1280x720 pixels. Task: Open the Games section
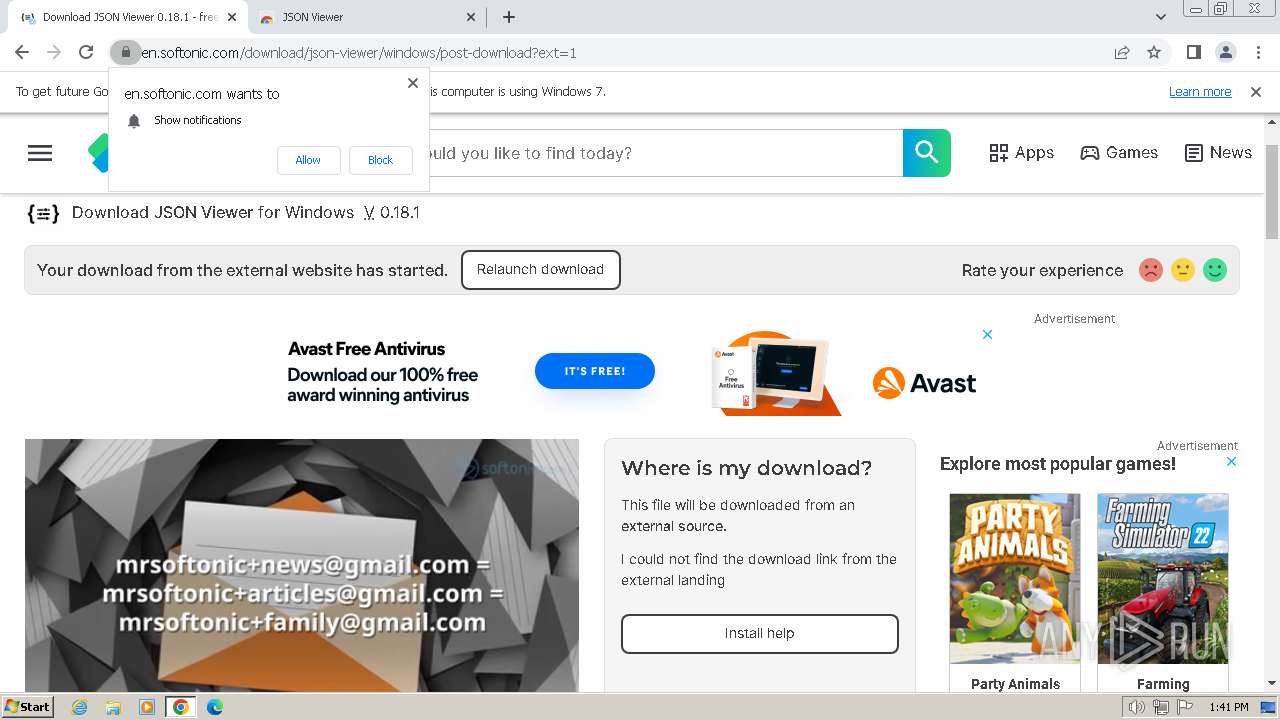(x=1119, y=153)
